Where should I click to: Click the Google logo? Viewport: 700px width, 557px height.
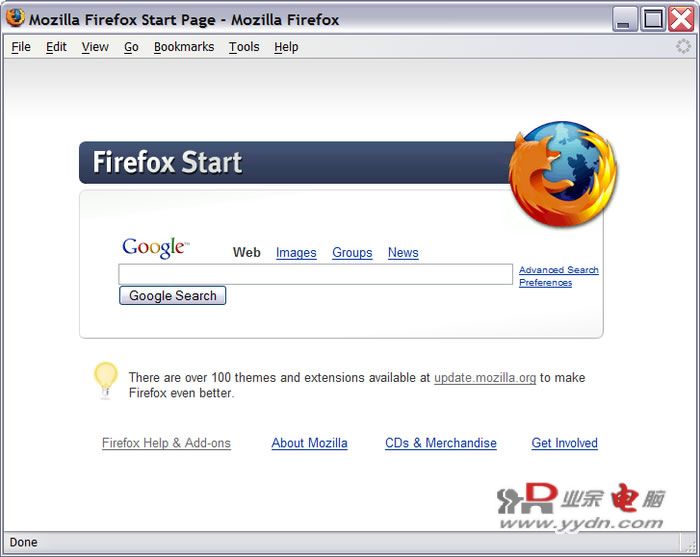[155, 248]
